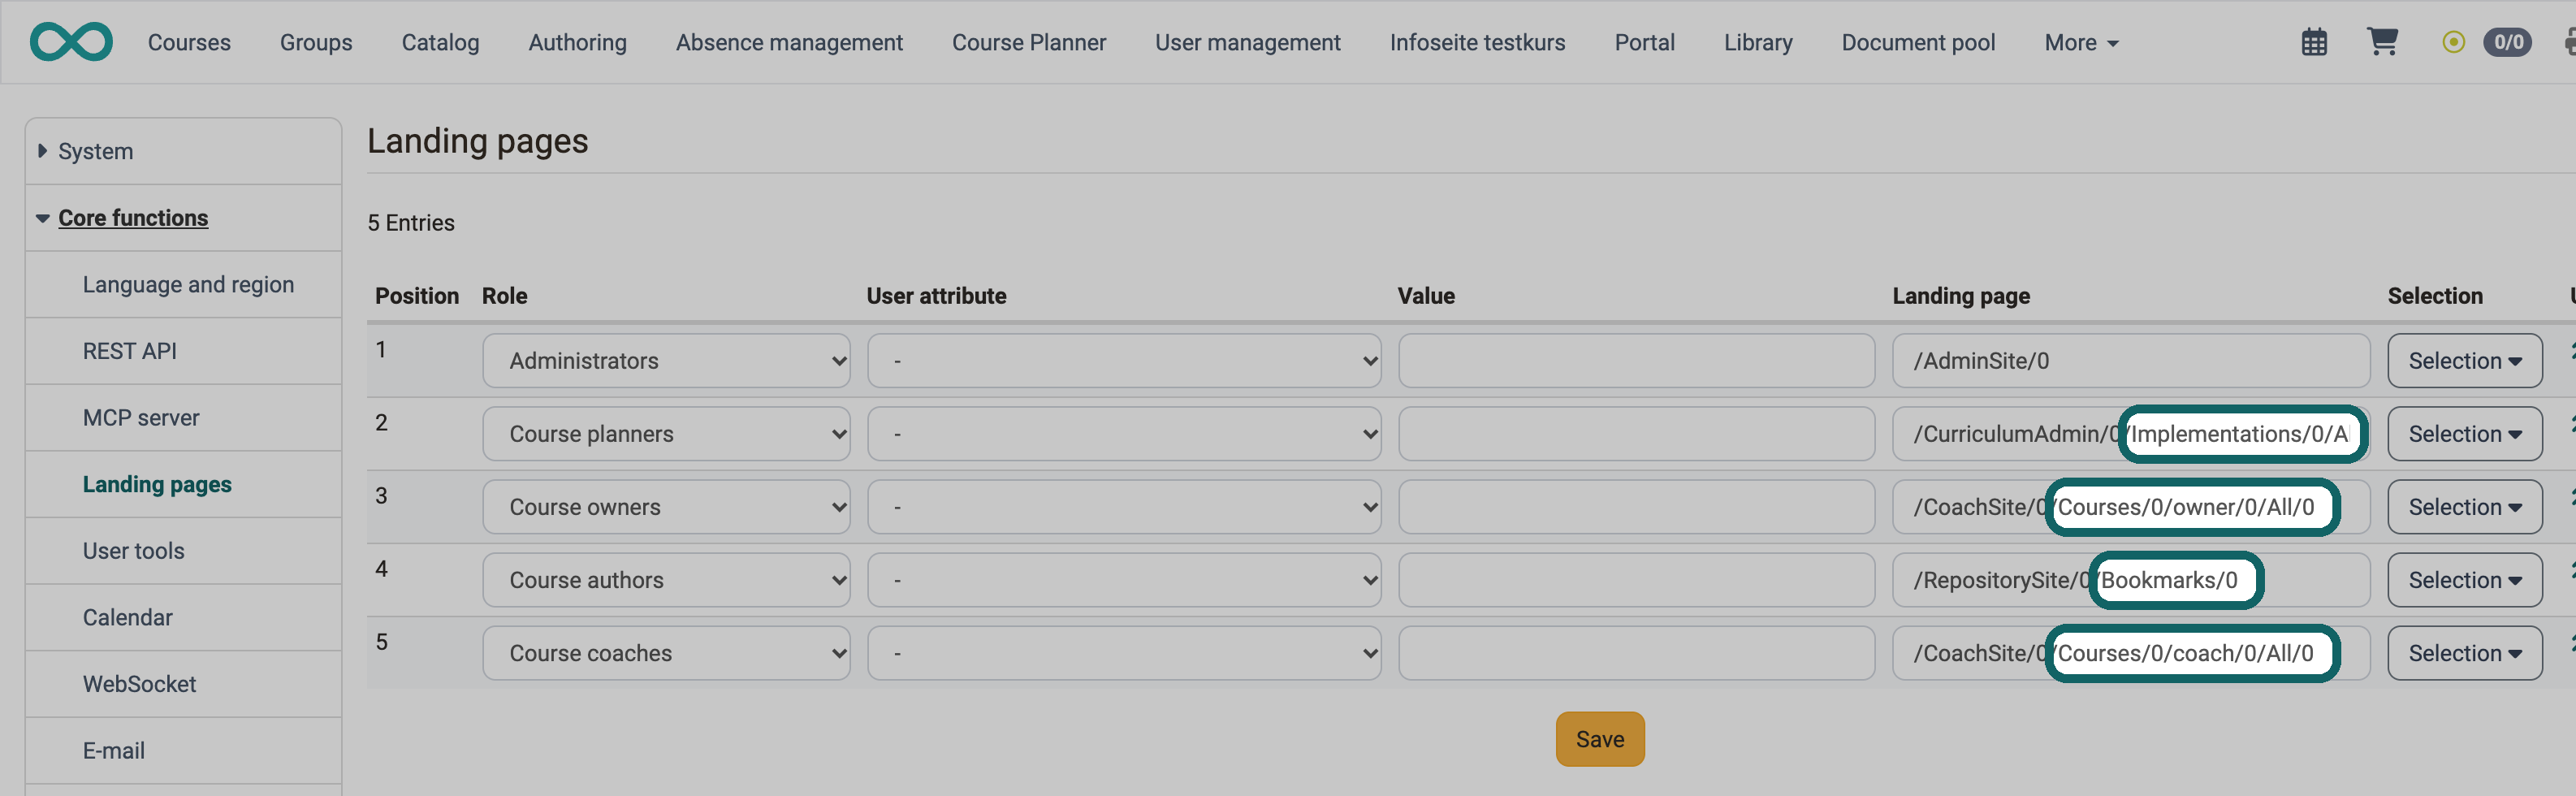Switch to the Authoring tab
2576x796 pixels.
[x=577, y=42]
